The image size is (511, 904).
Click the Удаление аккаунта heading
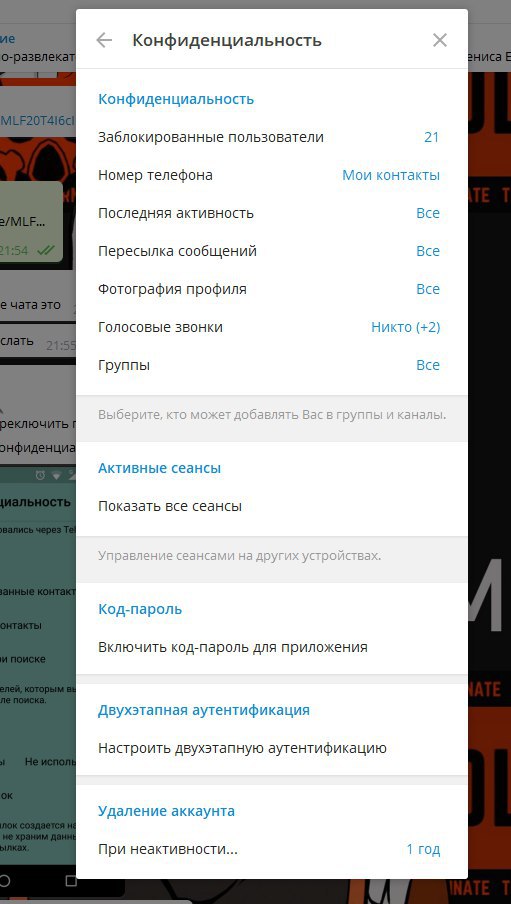[166, 811]
